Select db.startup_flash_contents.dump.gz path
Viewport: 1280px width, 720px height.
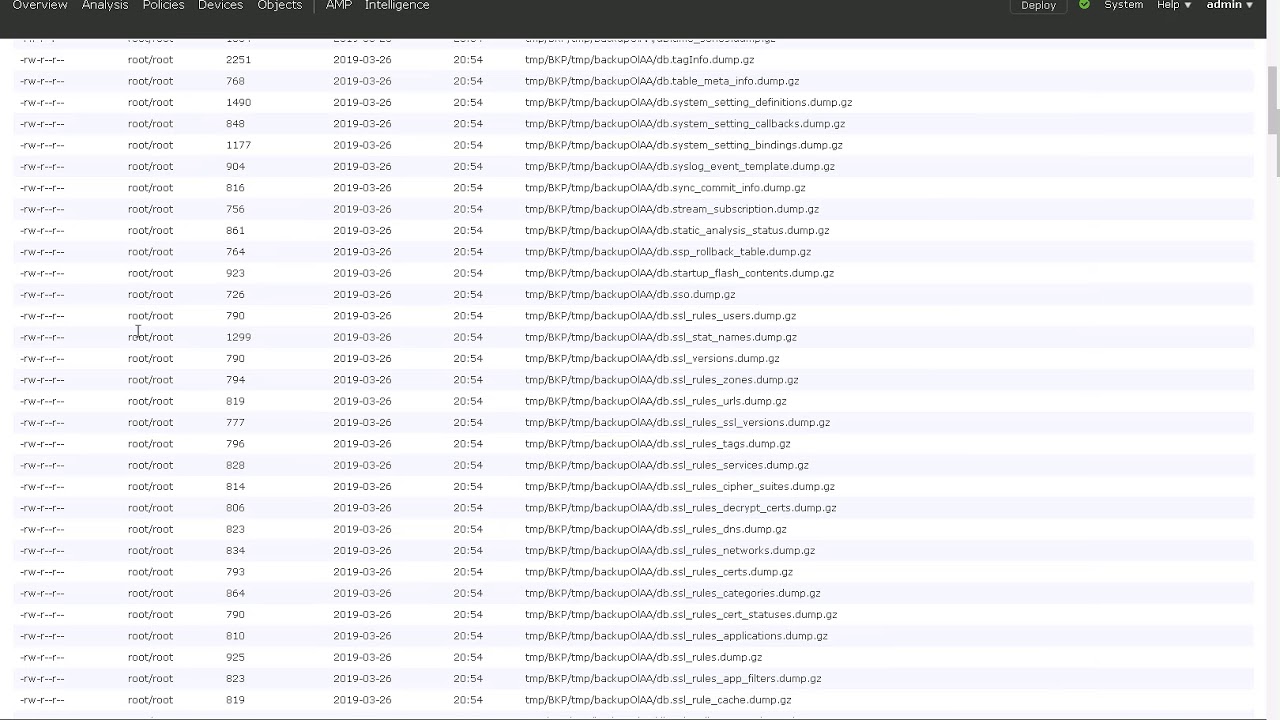click(679, 273)
